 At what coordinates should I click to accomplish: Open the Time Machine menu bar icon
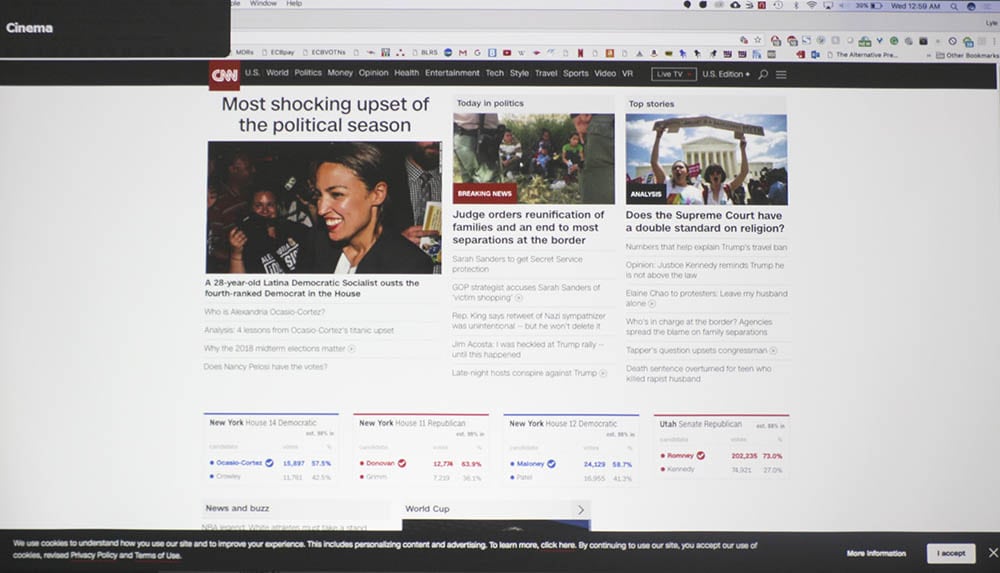[778, 5]
